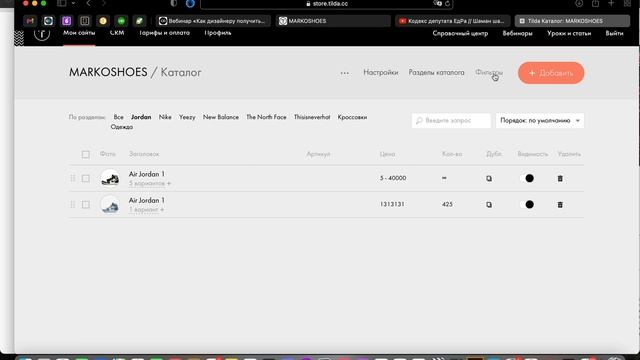Open the sort order dropdown
This screenshot has height=360, width=640.
540,120
